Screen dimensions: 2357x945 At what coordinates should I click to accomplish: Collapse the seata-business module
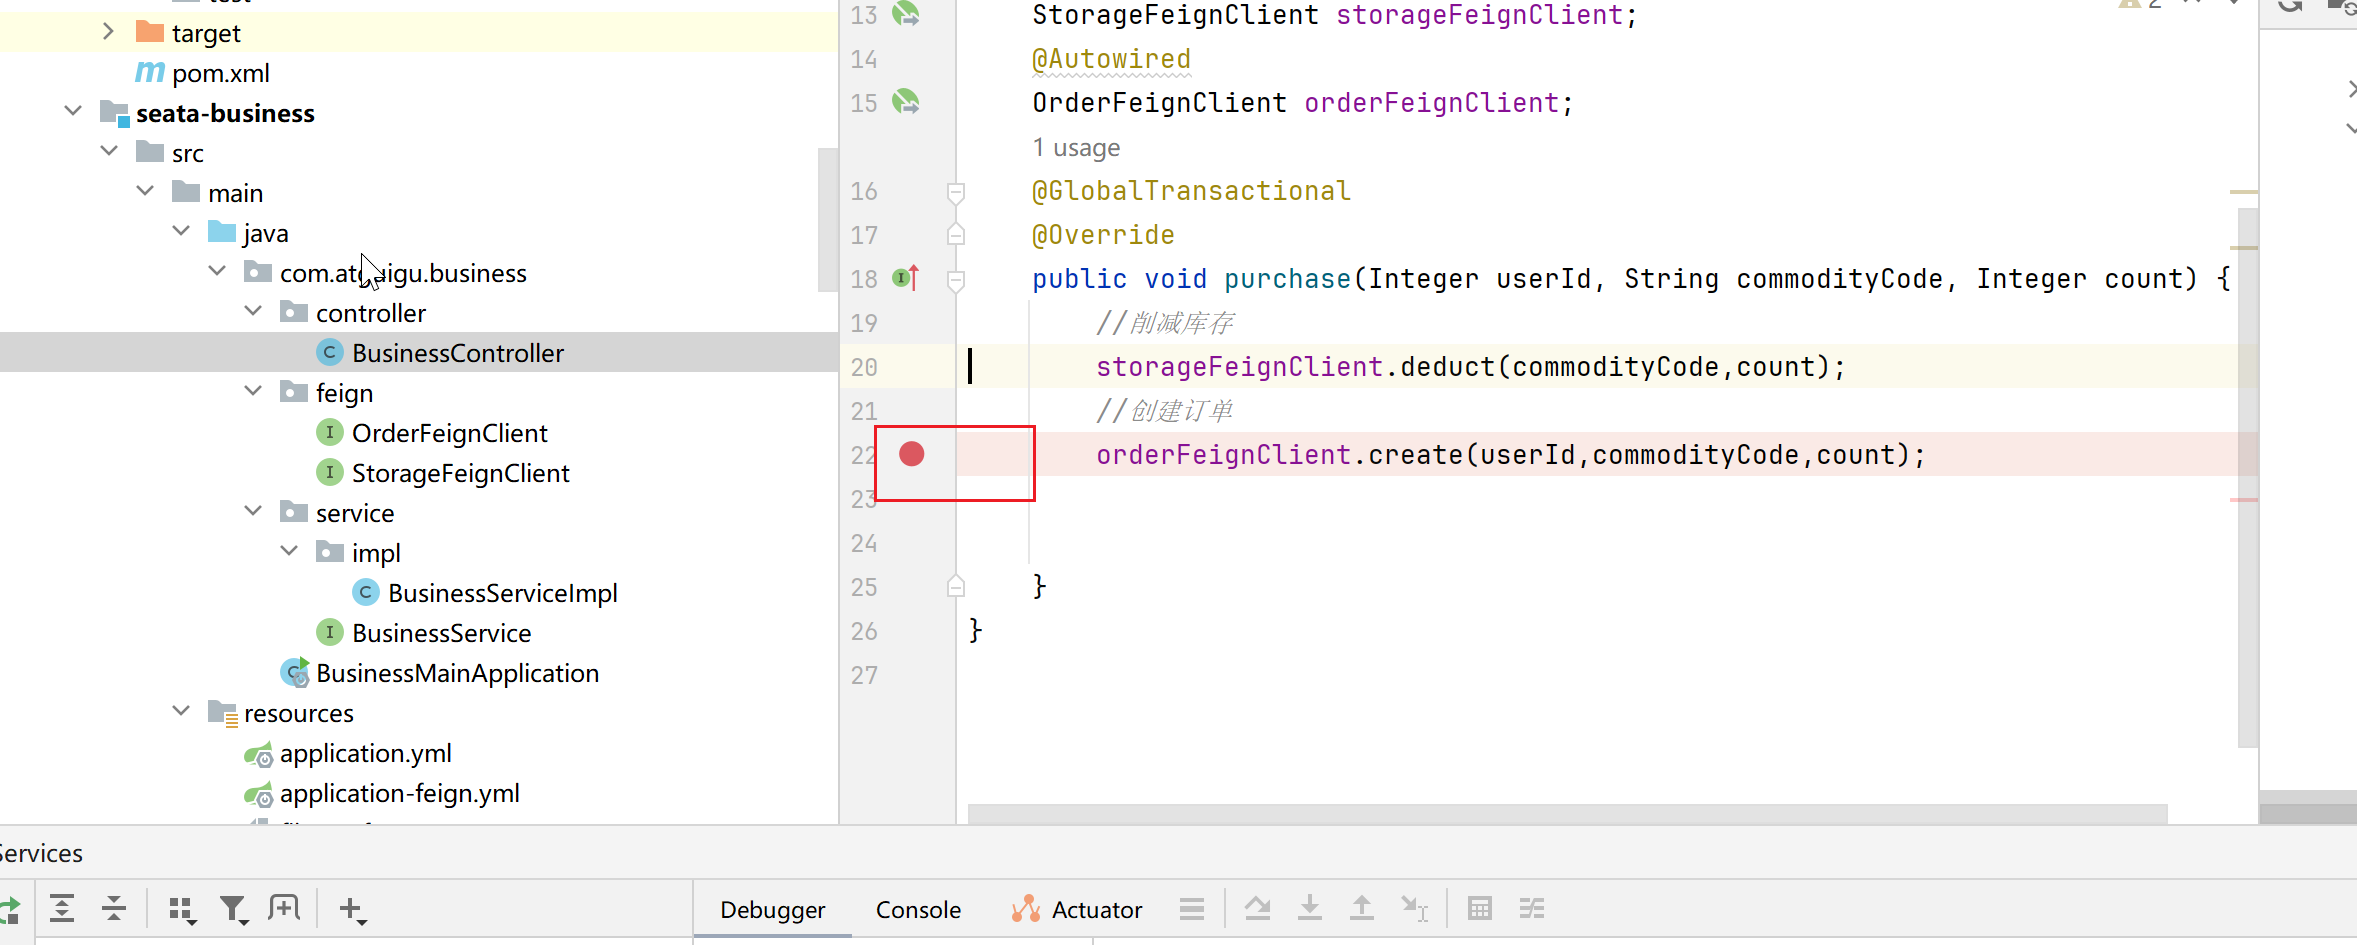pyautogui.click(x=72, y=111)
